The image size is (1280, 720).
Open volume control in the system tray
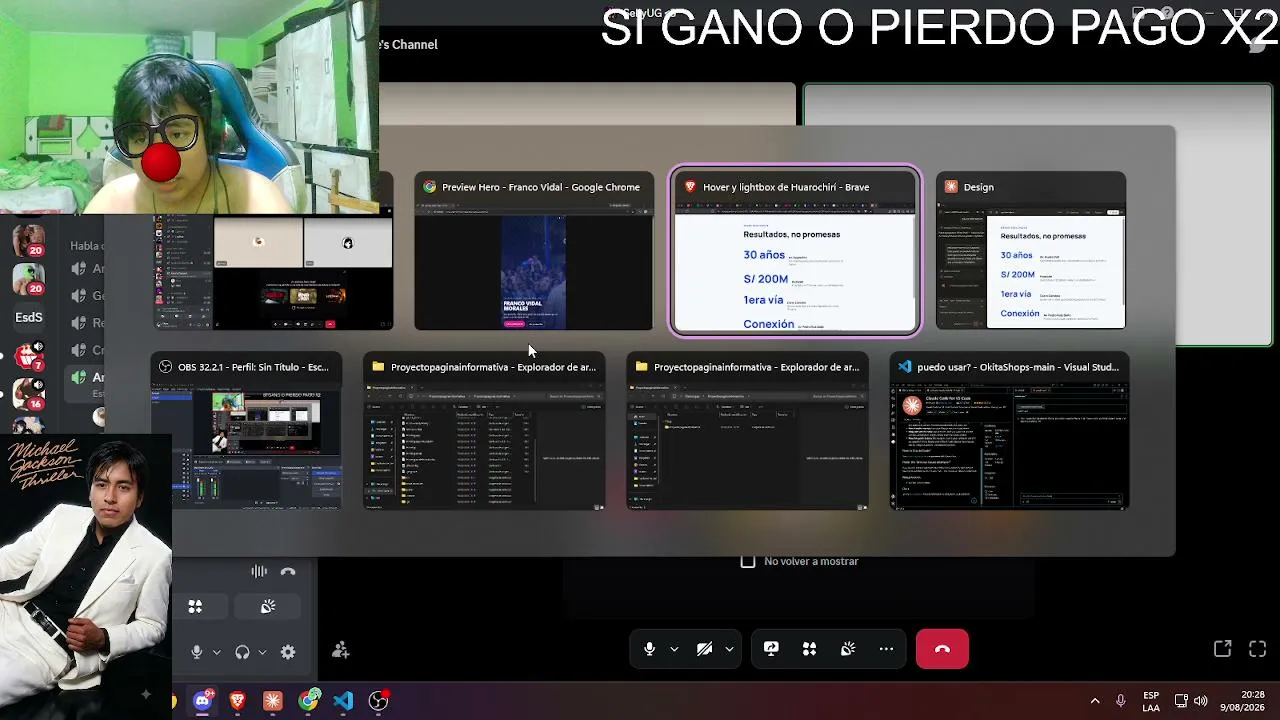pyautogui.click(x=1200, y=701)
